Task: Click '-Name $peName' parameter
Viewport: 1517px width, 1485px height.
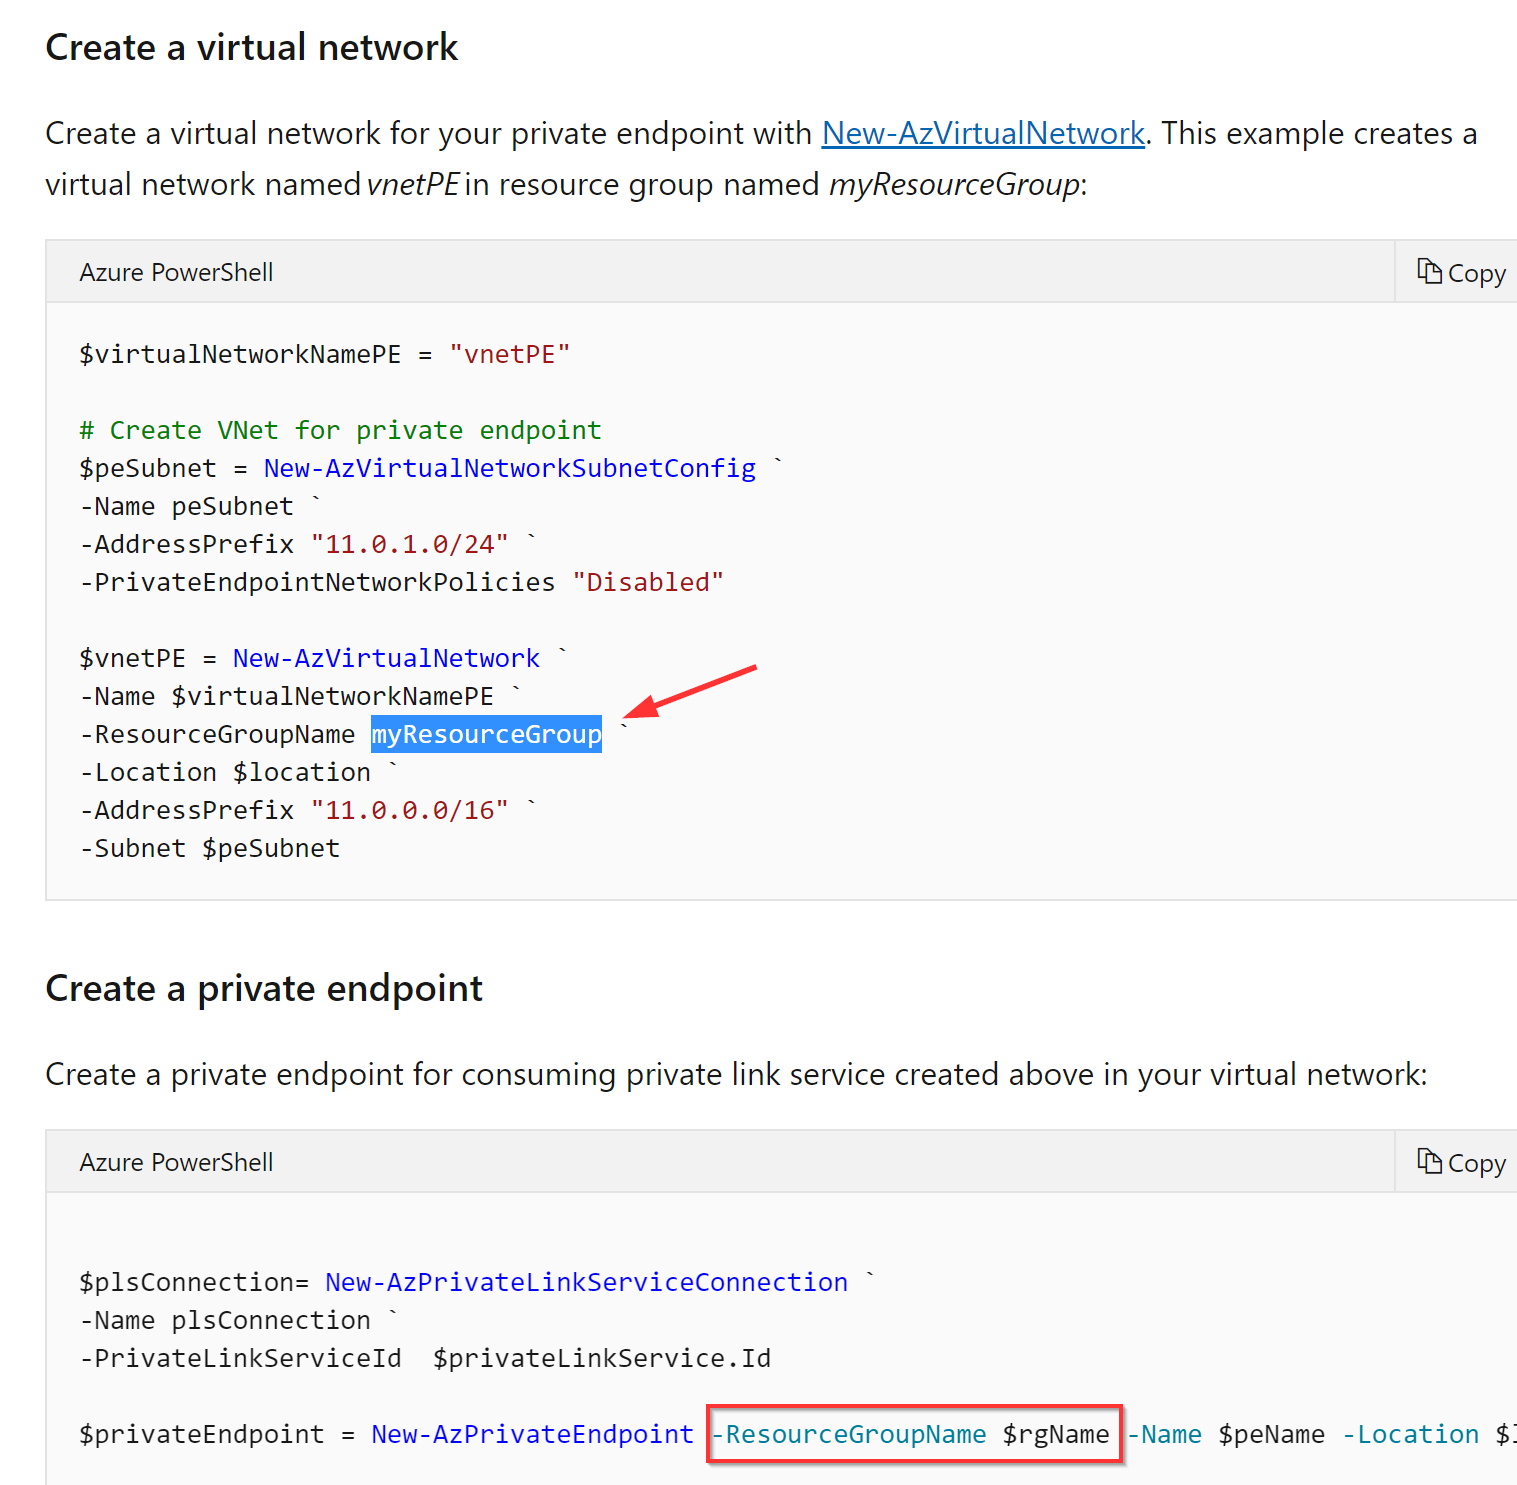Action: click(x=1226, y=1434)
